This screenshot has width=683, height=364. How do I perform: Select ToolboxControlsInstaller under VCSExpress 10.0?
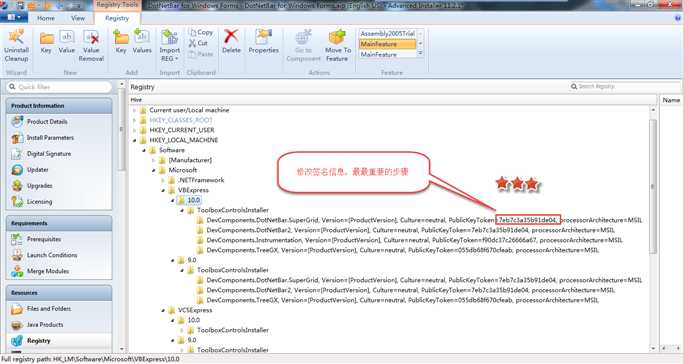[x=233, y=330]
